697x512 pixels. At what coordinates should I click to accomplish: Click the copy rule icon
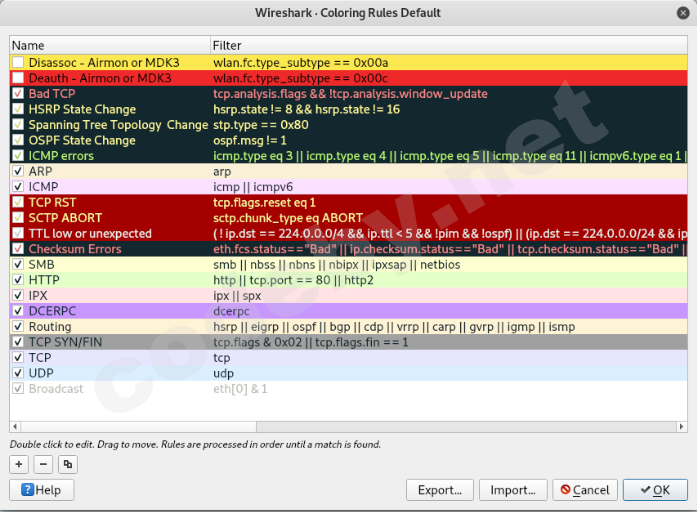68,464
